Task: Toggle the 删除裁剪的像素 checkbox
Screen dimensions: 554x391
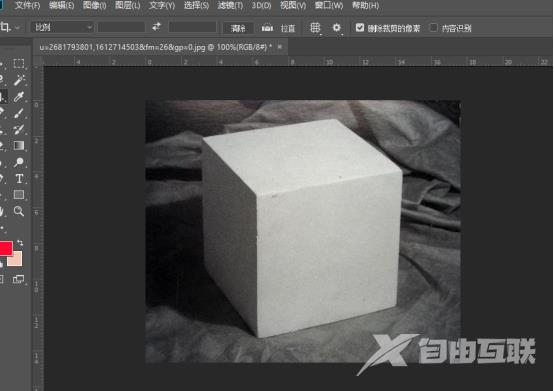Action: (359, 28)
